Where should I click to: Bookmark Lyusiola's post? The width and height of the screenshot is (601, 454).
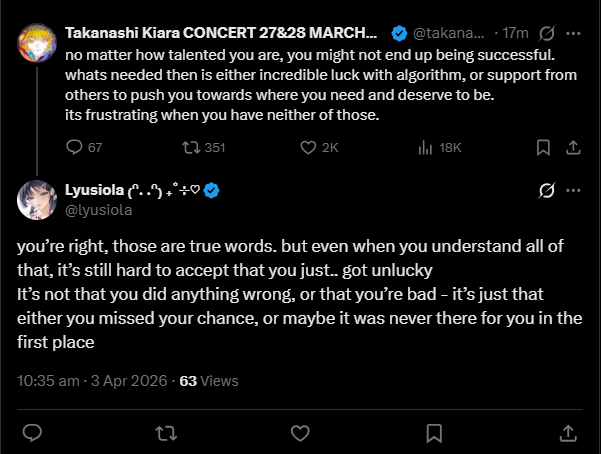(x=434, y=432)
